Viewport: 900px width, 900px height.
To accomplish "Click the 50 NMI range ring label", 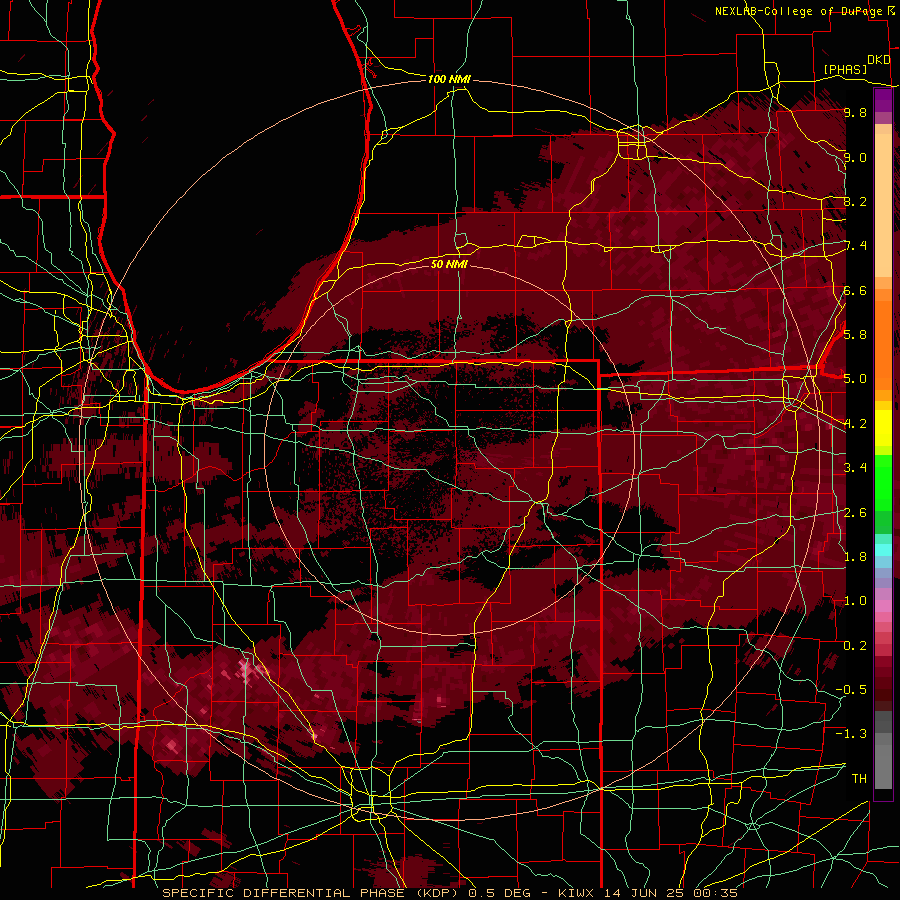I will 449,264.
